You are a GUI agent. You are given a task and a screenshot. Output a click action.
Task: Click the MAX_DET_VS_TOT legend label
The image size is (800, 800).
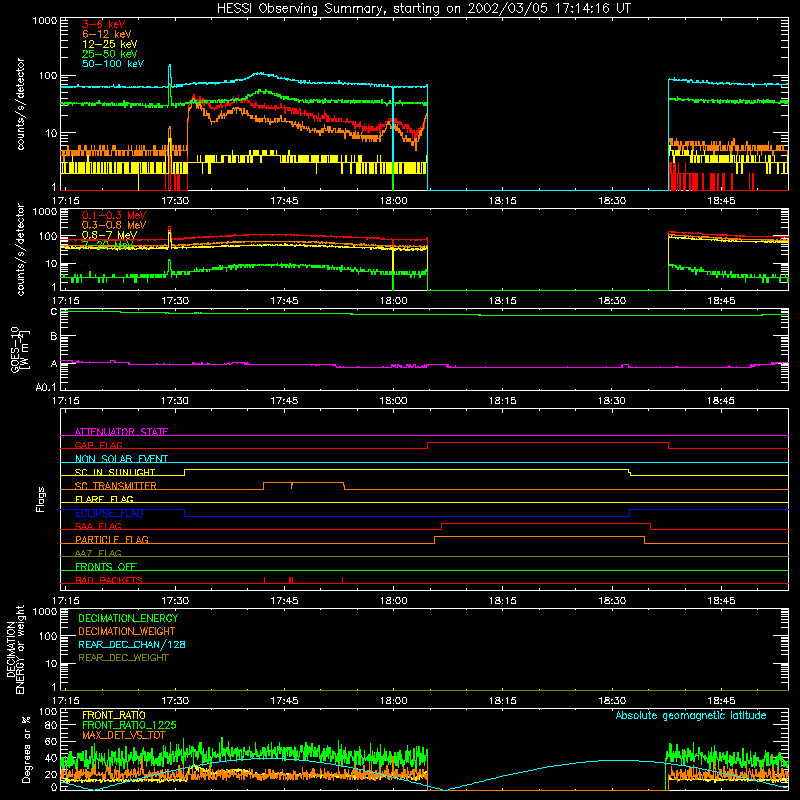point(124,735)
